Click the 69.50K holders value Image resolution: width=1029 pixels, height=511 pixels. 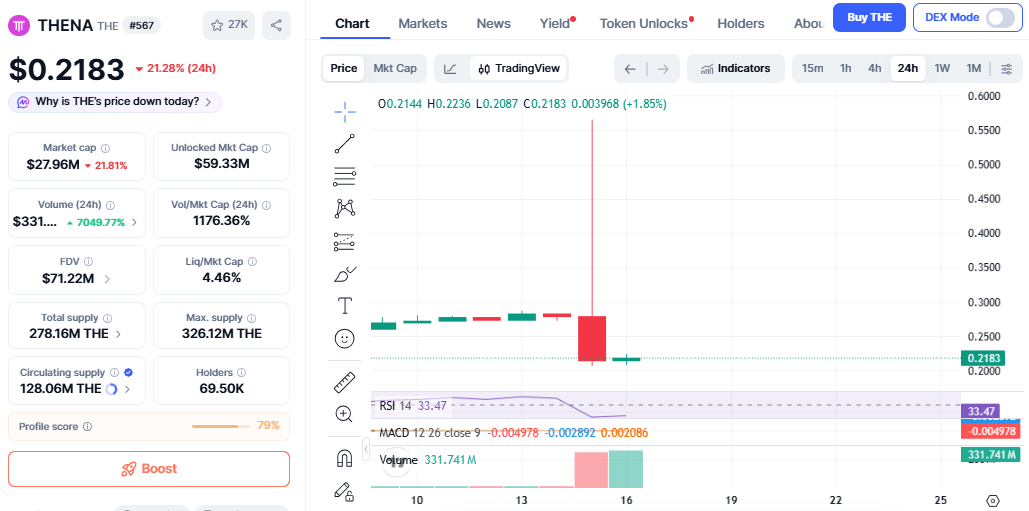click(222, 389)
